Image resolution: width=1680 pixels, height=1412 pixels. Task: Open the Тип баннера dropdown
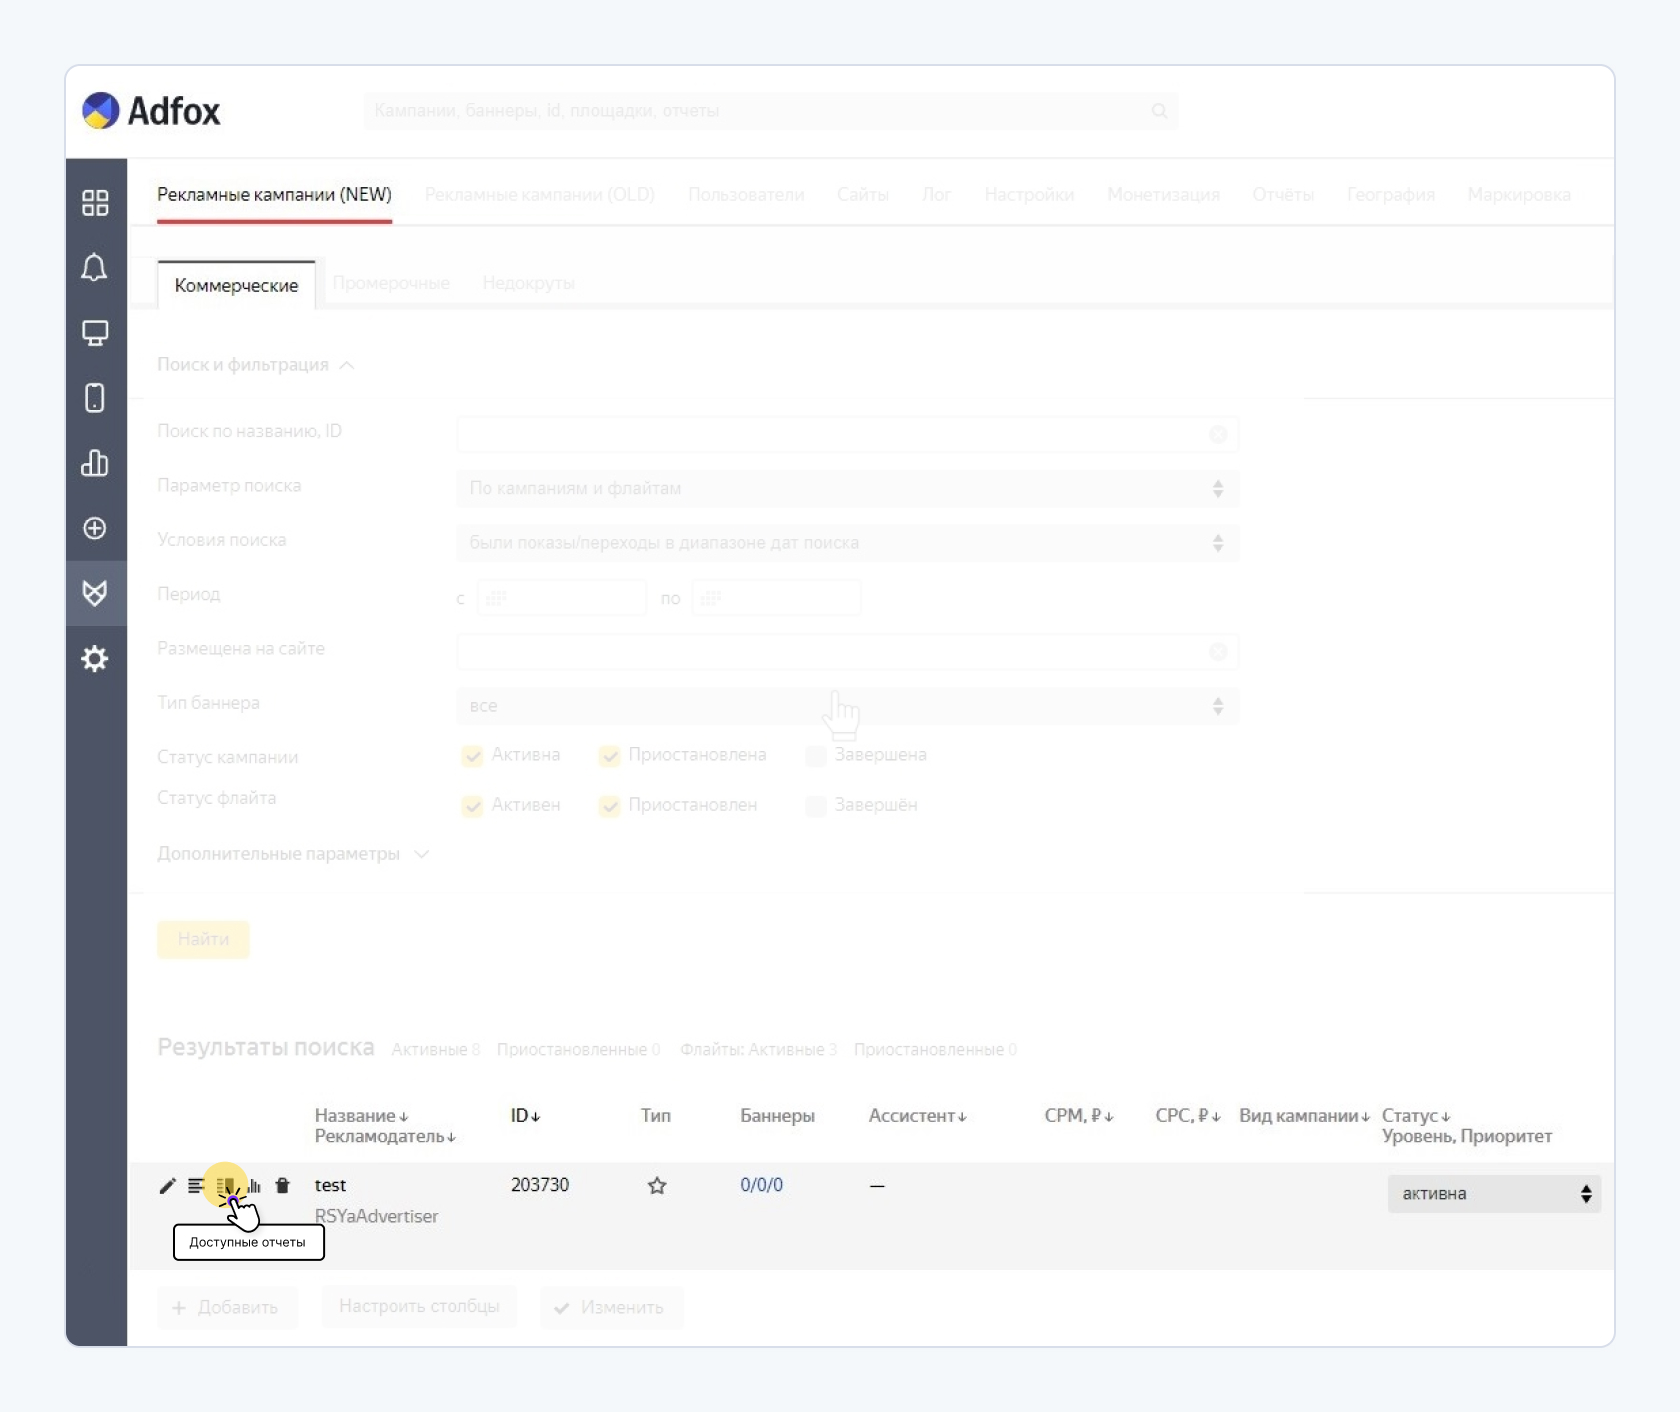[848, 706]
